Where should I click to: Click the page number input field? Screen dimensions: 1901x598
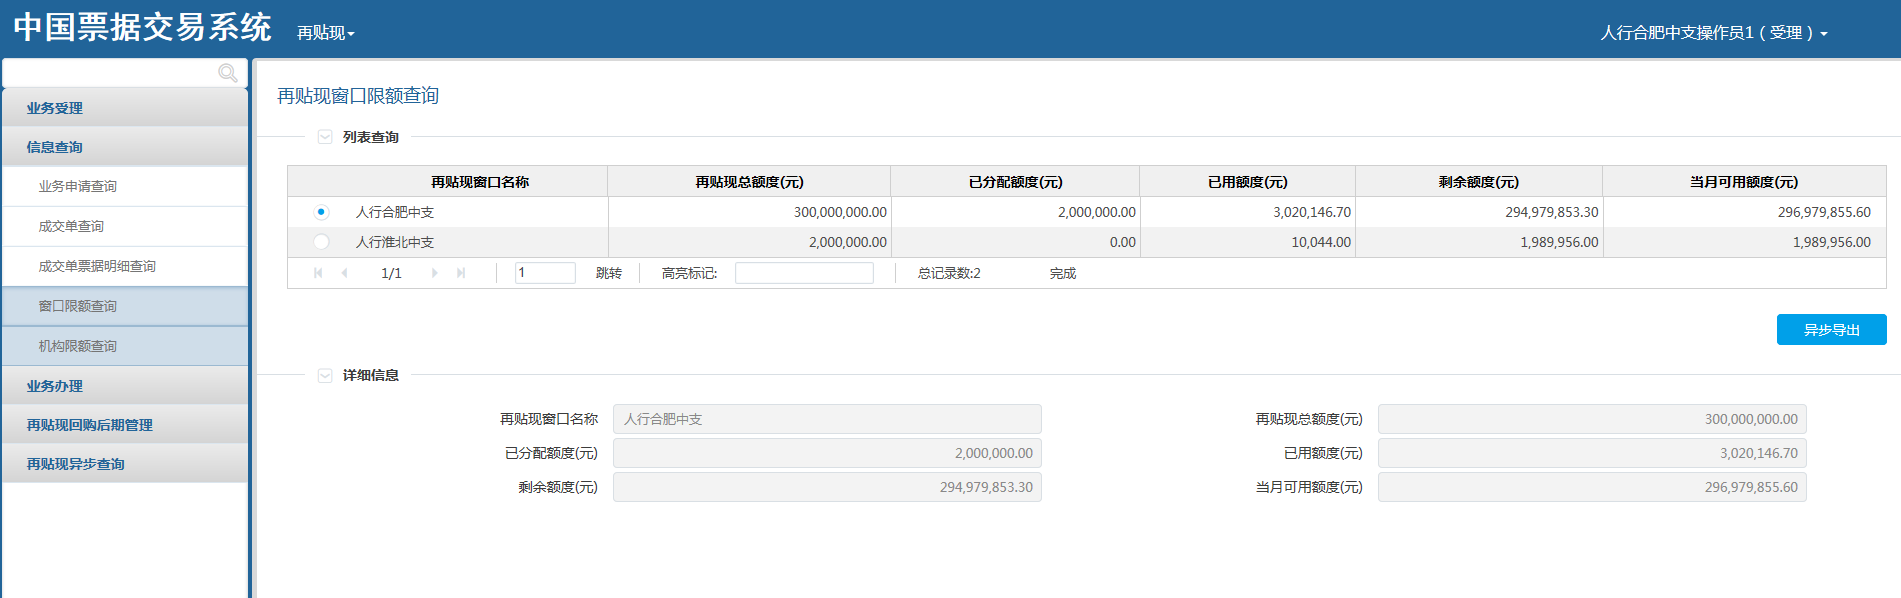[x=545, y=273]
